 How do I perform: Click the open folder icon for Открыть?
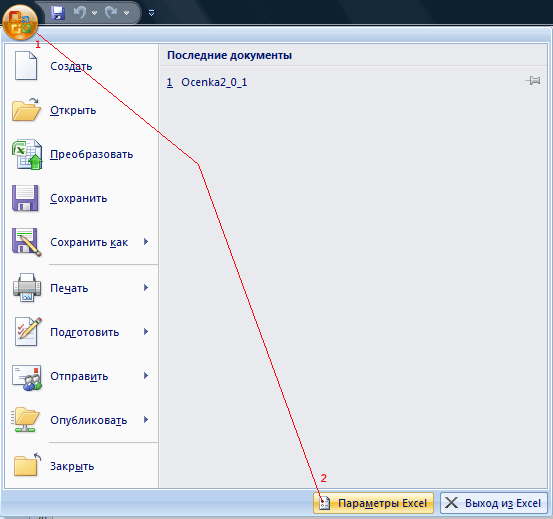26,110
